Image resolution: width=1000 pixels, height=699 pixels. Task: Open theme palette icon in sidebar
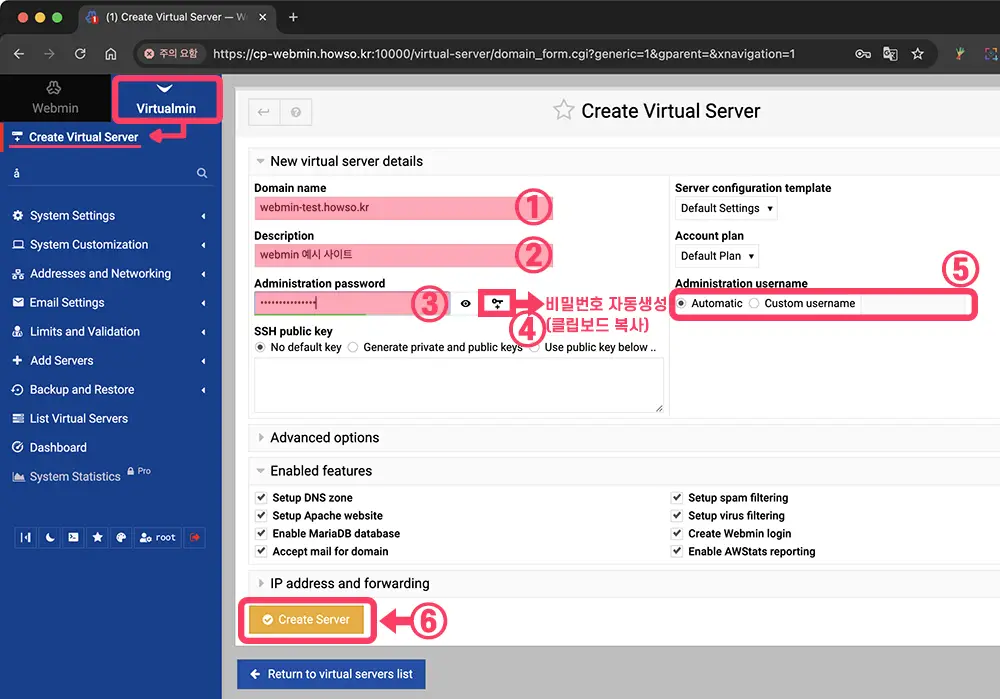pos(121,538)
